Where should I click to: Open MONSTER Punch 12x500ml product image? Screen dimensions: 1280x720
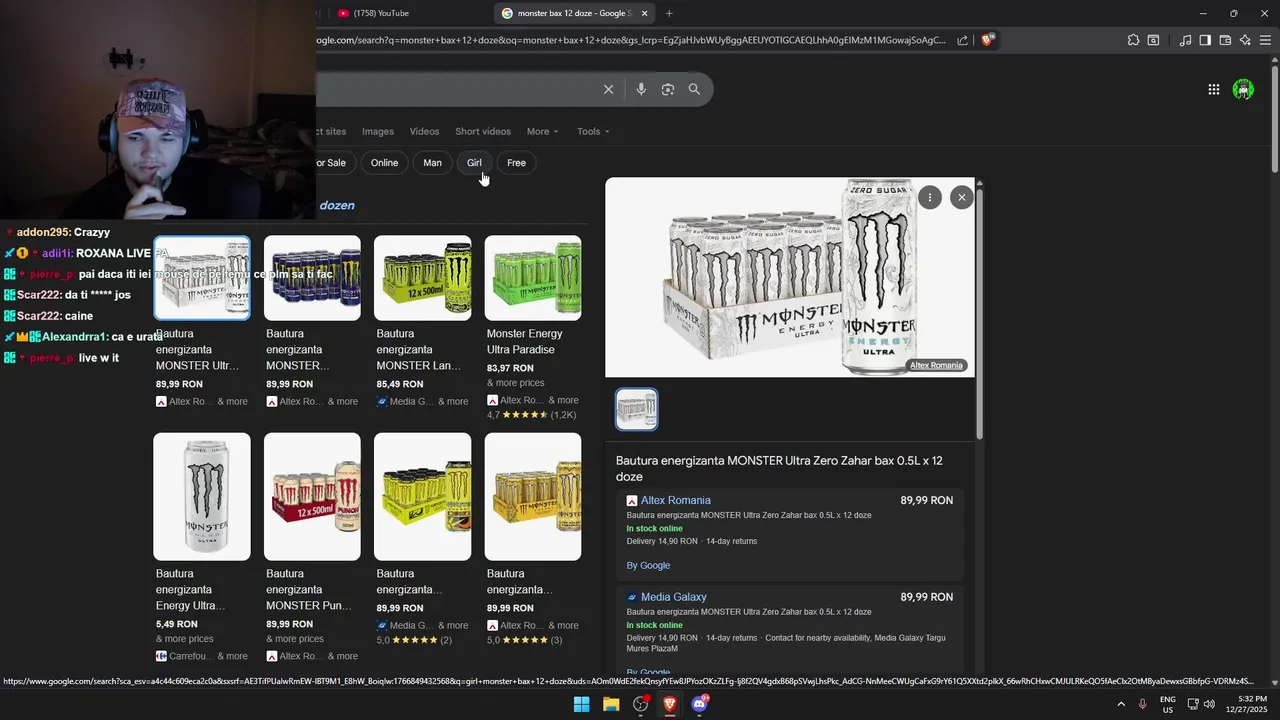(312, 496)
